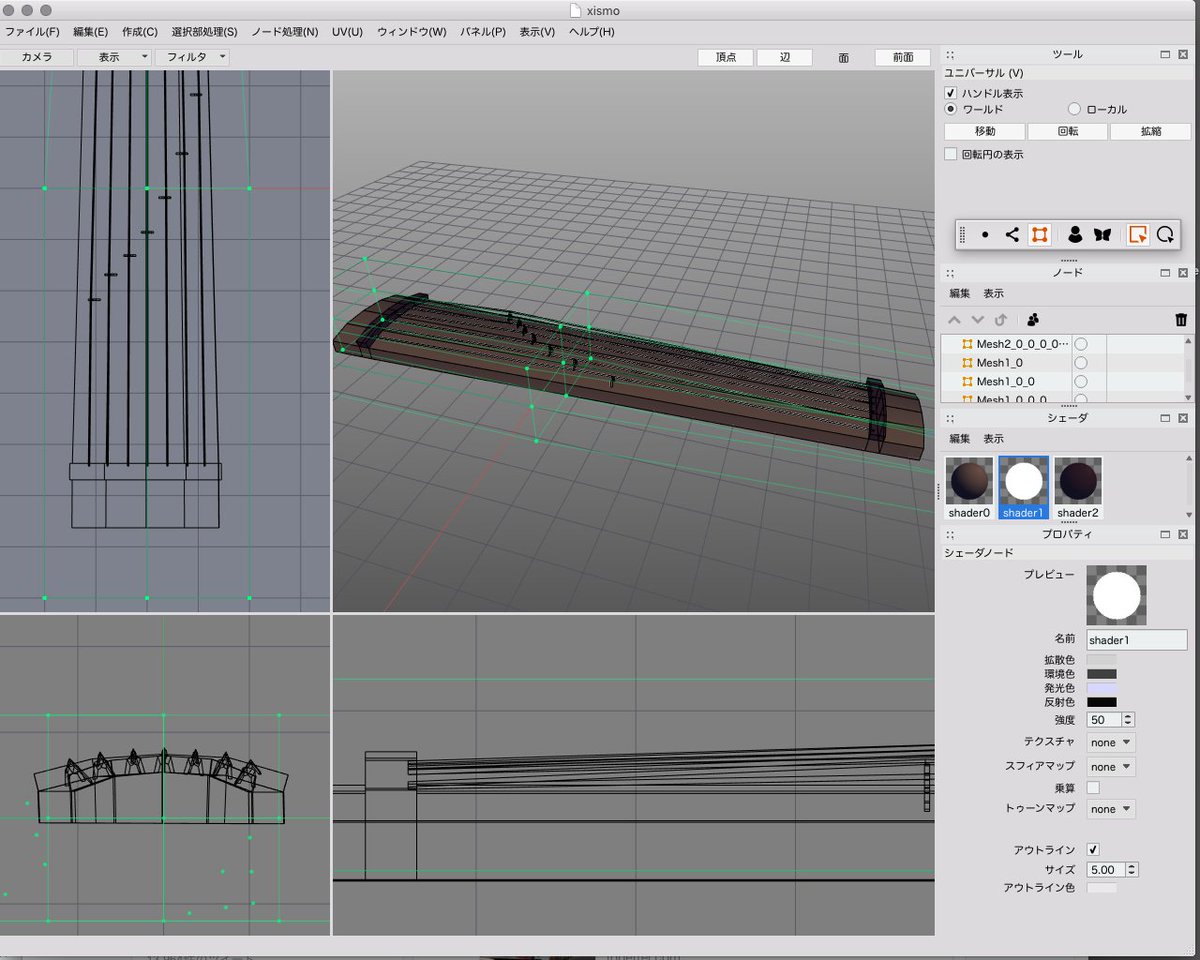
Task: Toggle visibility circle for Mesh1_0
Action: pyautogui.click(x=1081, y=362)
